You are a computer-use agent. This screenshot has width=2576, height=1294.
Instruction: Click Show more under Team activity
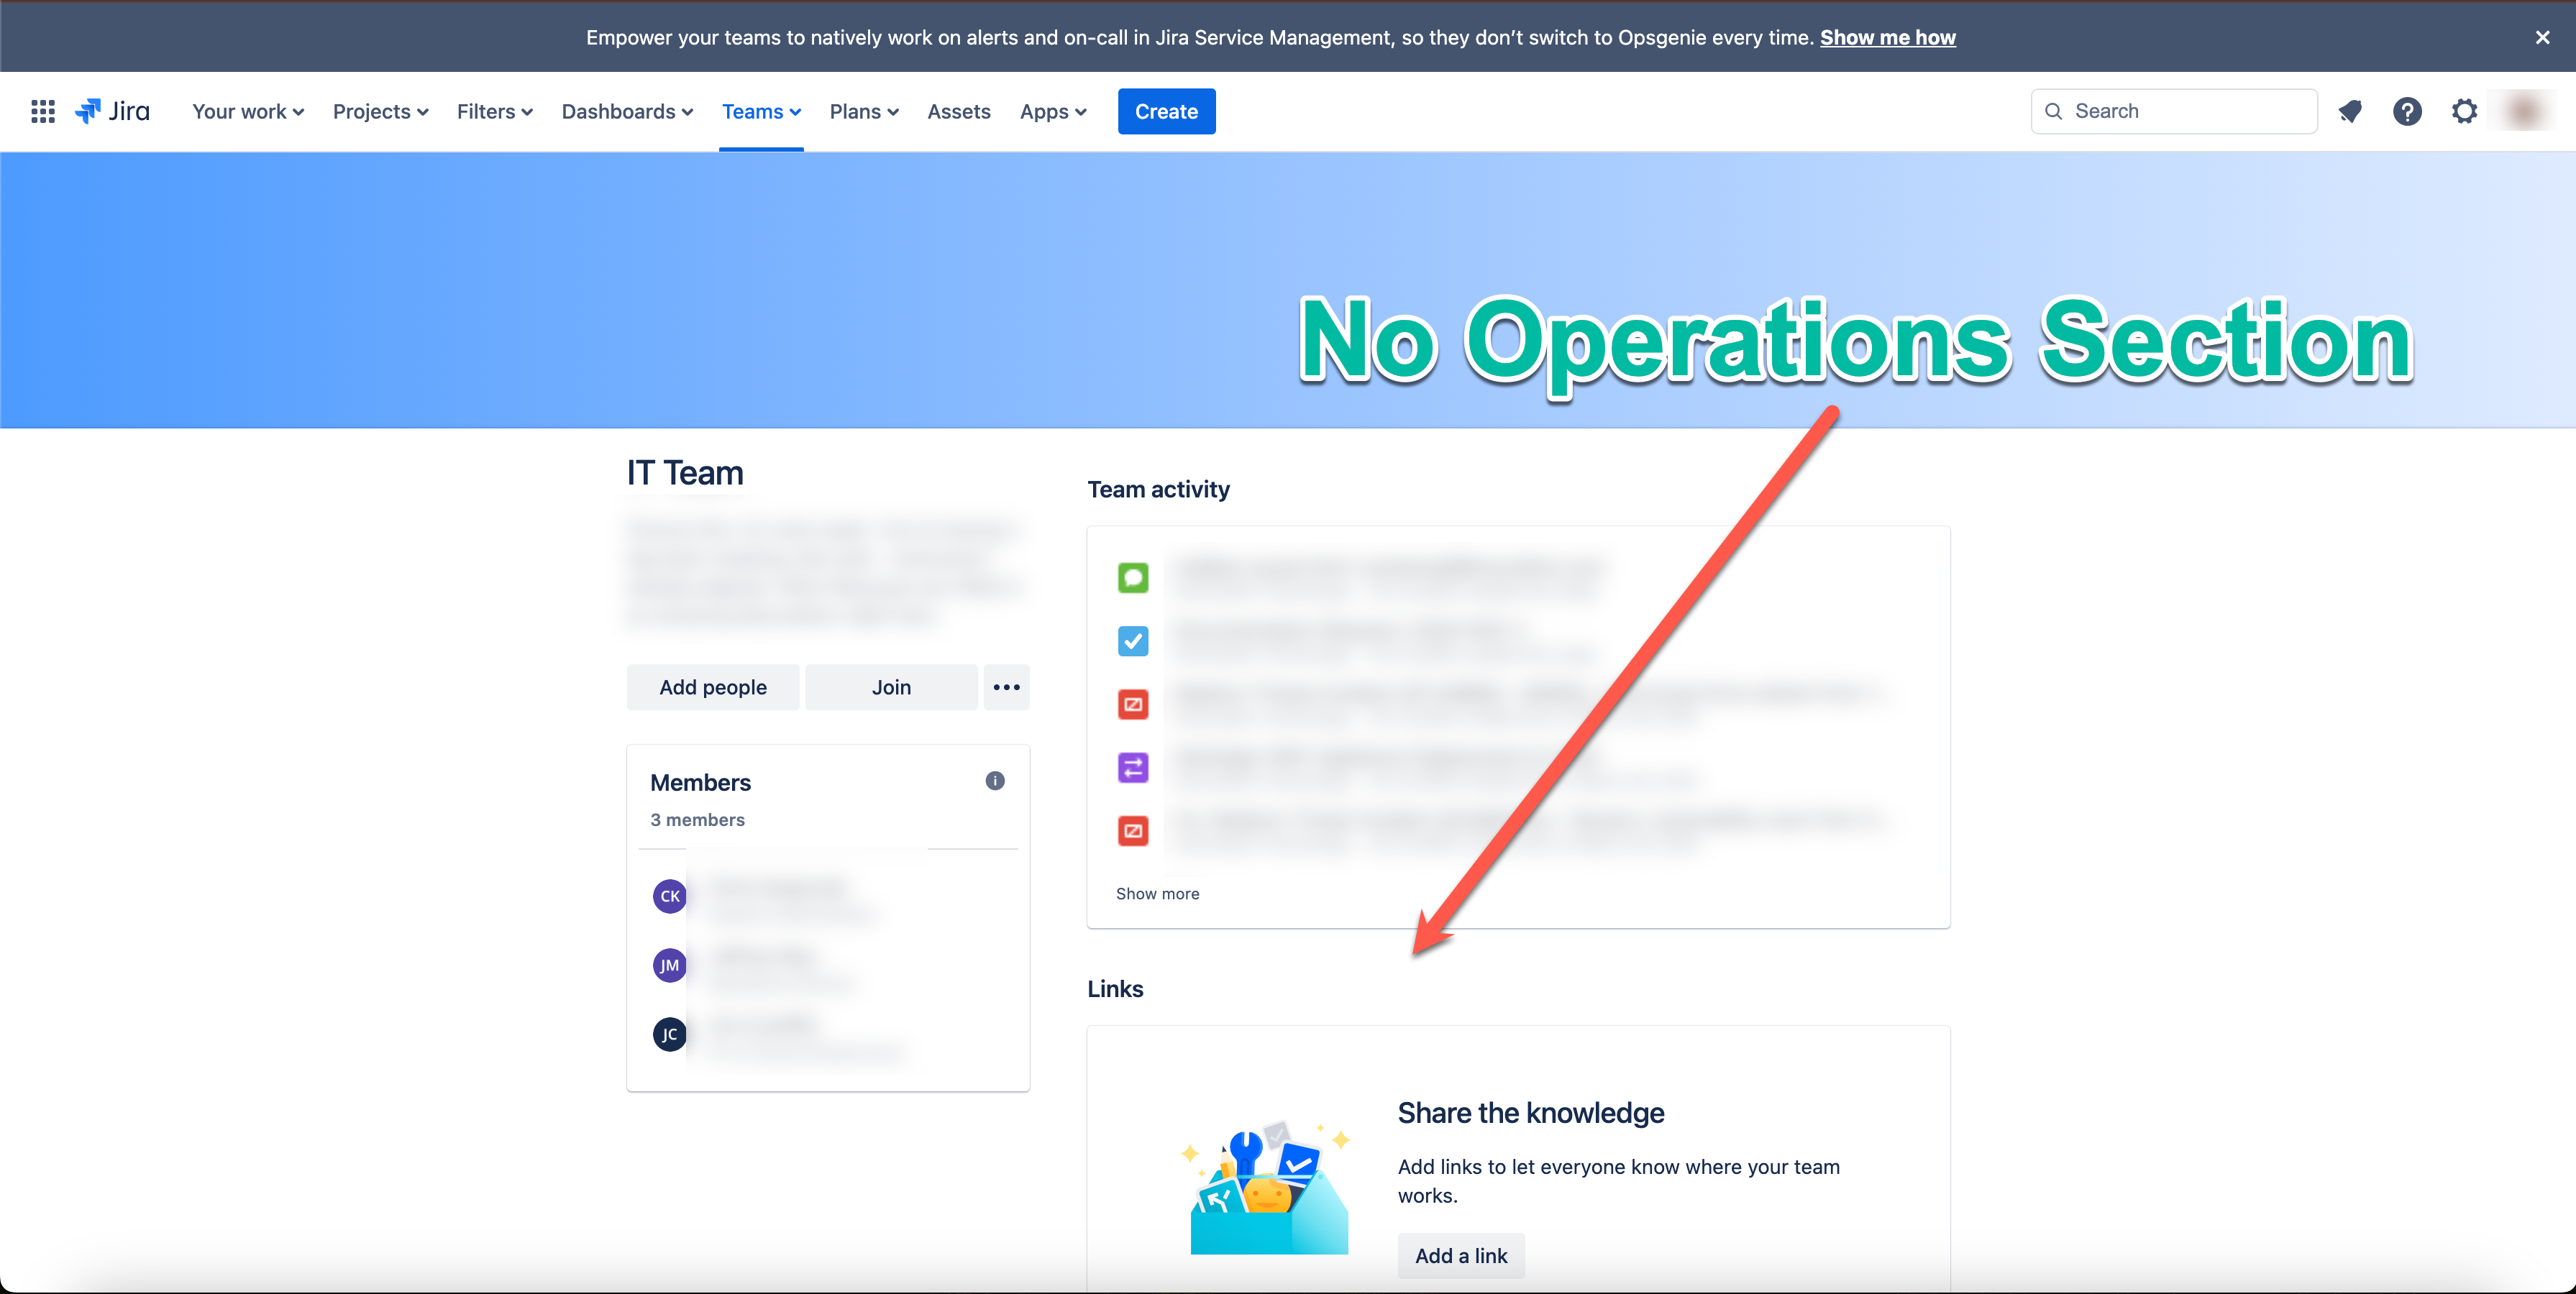[1157, 893]
